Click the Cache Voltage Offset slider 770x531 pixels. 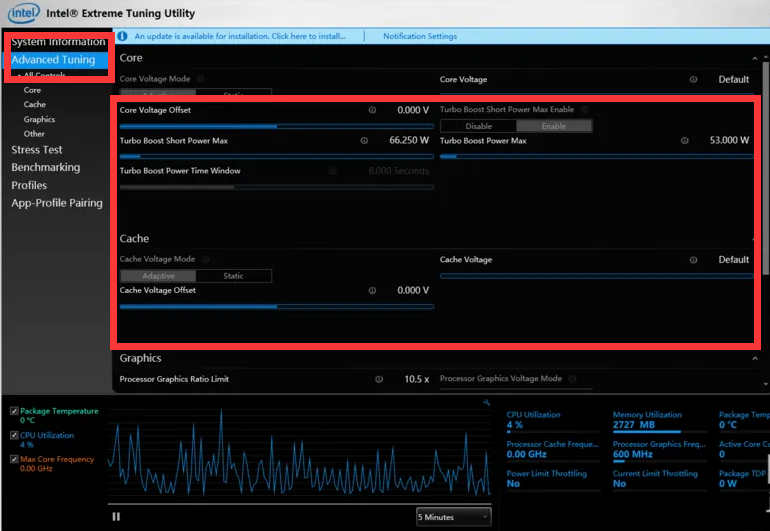276,307
